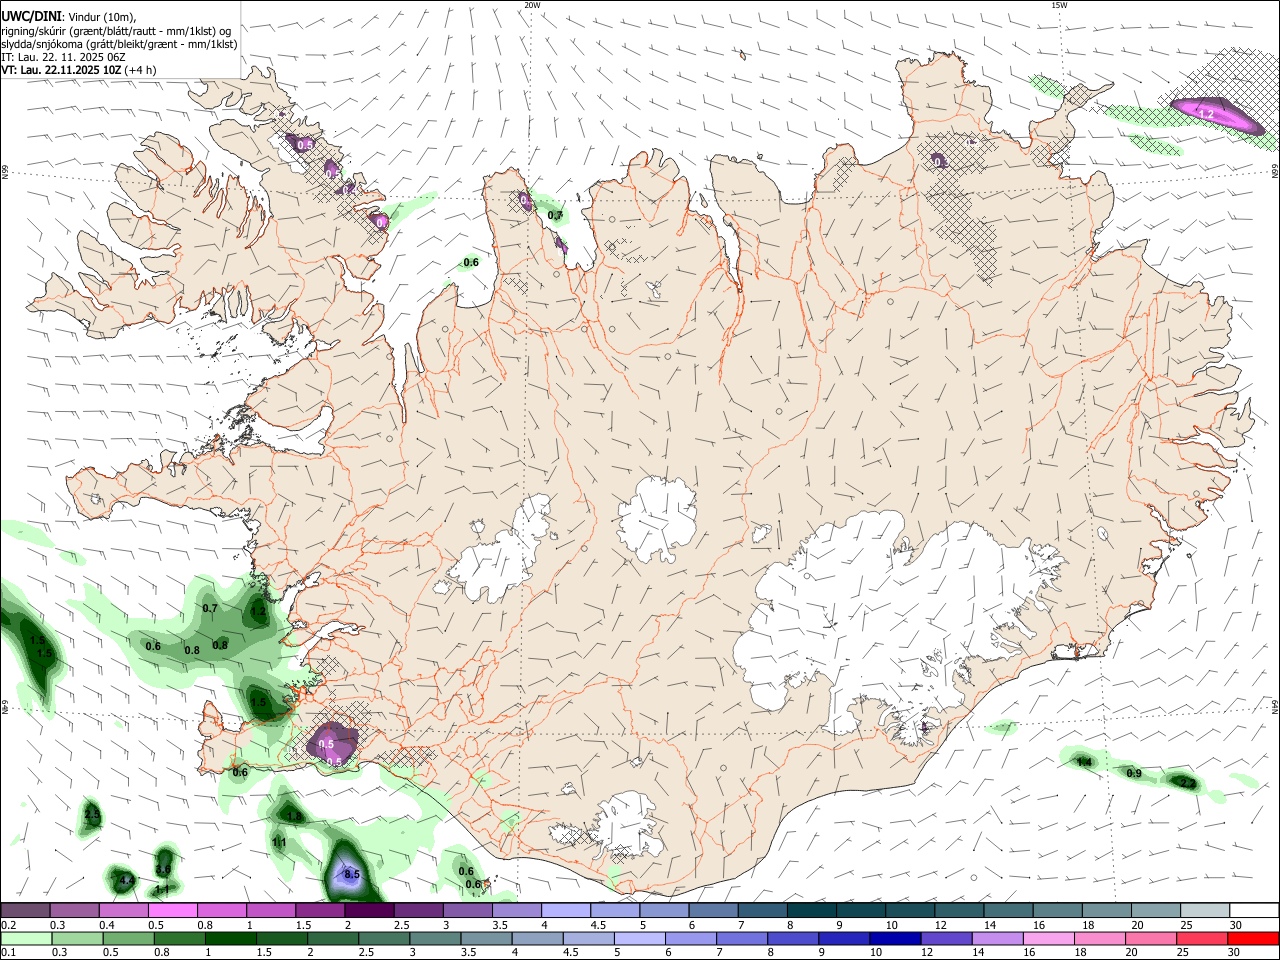
Task: Click the pink snow band northeast of Iceland
Action: coord(1215,114)
